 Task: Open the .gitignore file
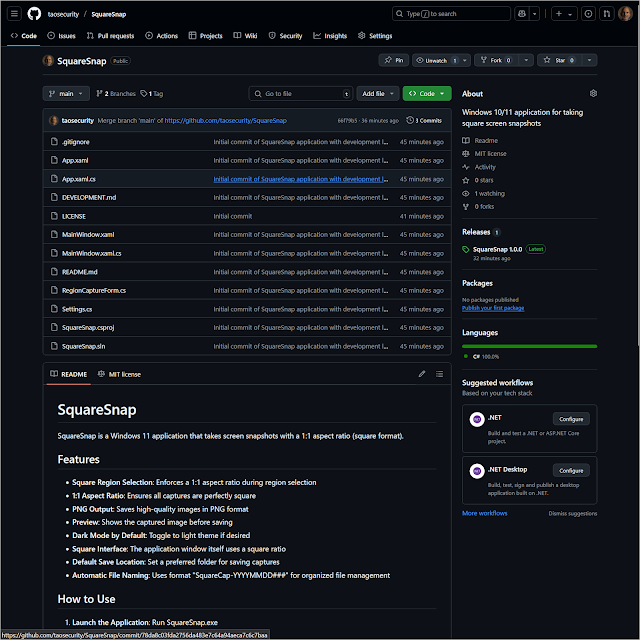coord(76,142)
